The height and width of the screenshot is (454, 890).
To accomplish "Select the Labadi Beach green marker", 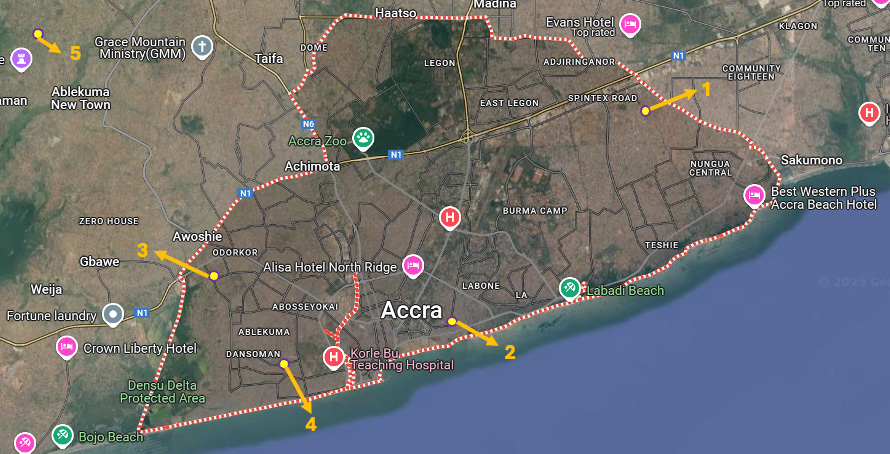I will point(569,288).
